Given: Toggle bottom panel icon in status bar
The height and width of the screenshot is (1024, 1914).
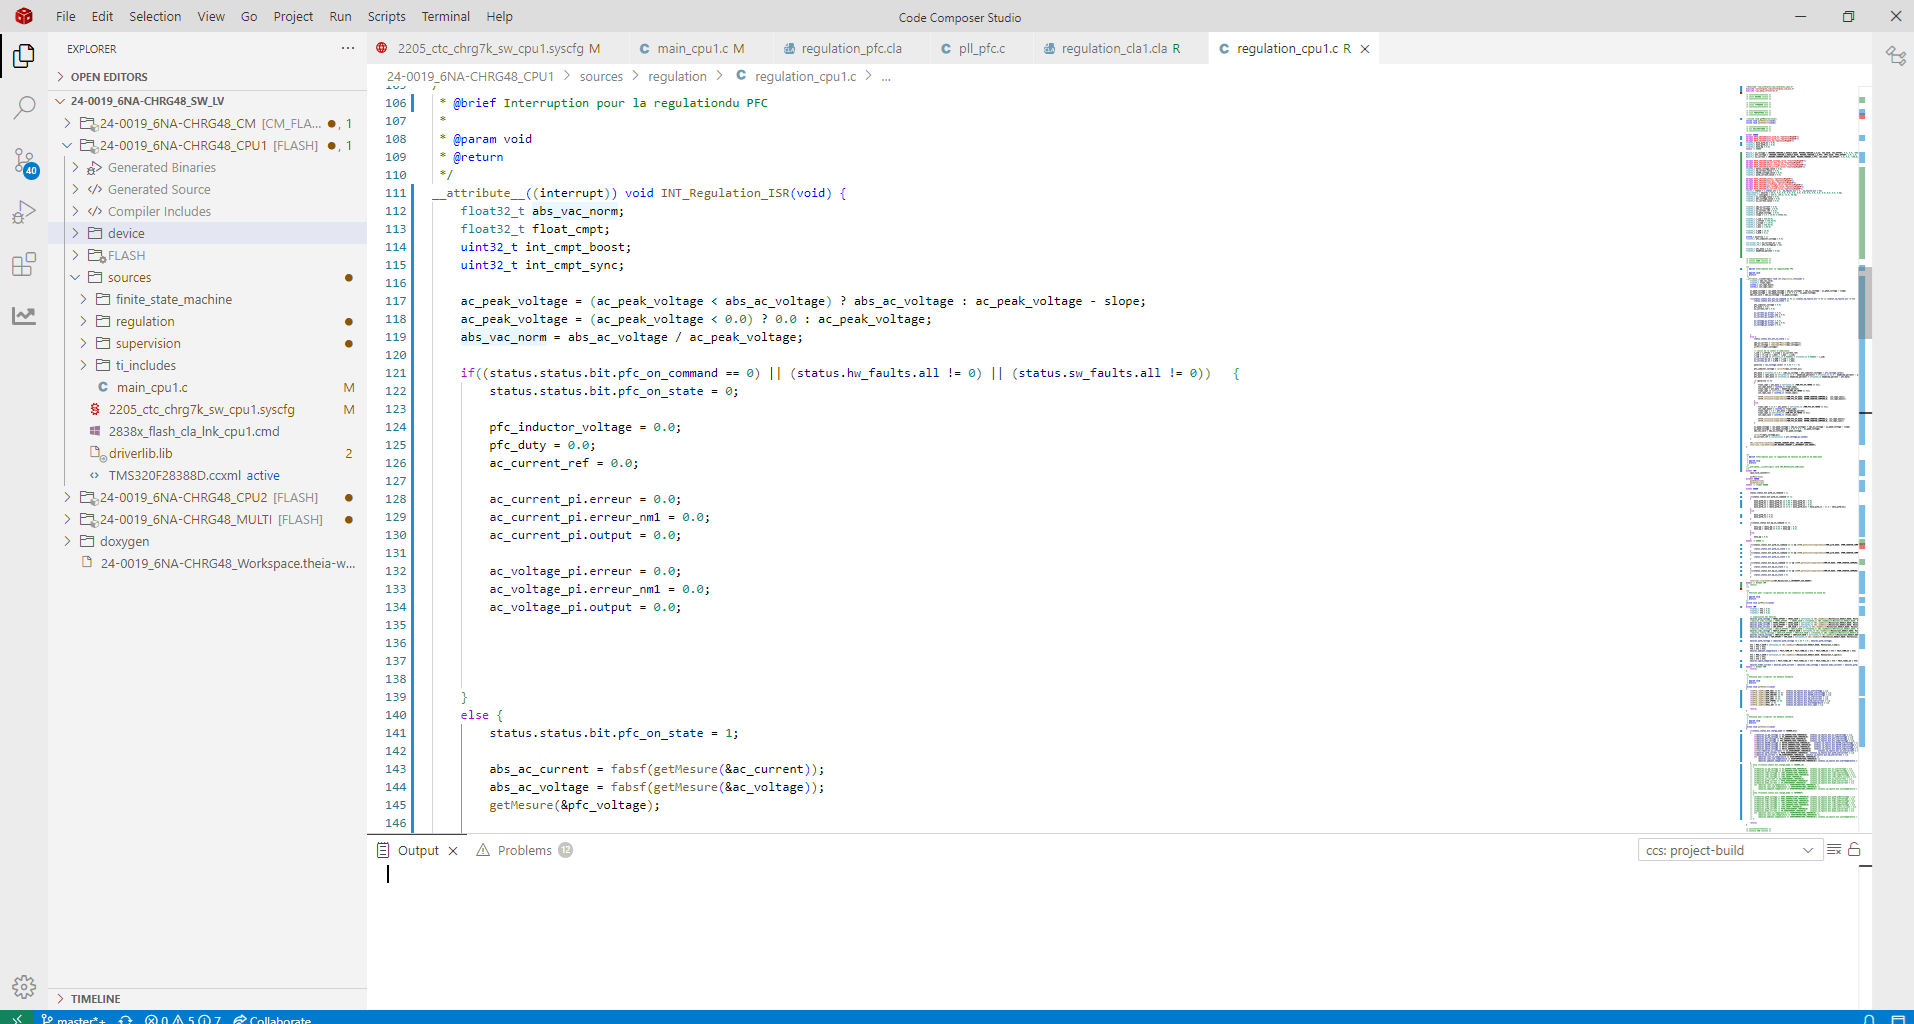Looking at the screenshot, I should [x=1898, y=1019].
